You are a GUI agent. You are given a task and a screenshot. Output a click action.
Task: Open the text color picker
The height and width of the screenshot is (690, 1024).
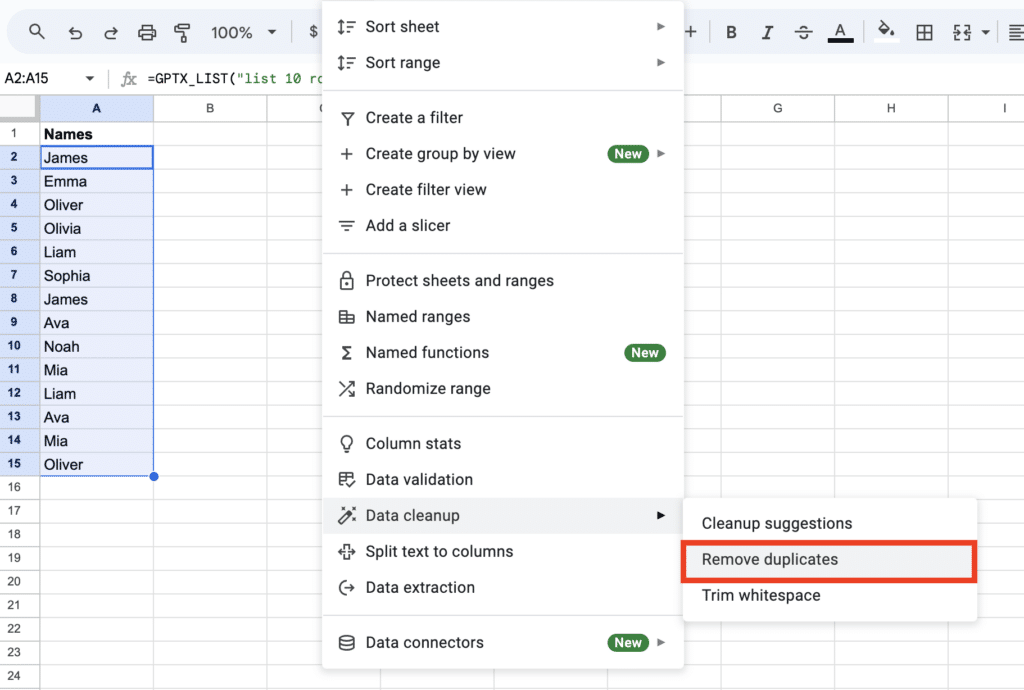click(841, 32)
